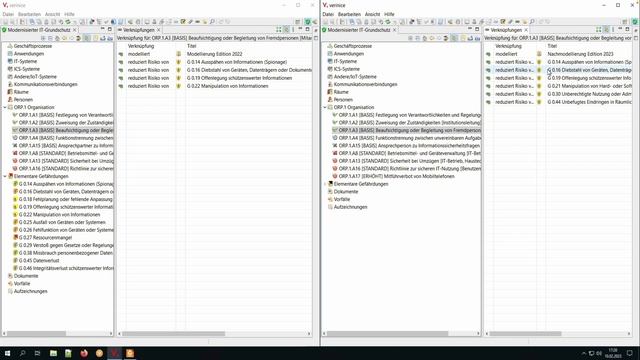
Task: Click Personen icon in right window tree
Action: click(x=330, y=100)
